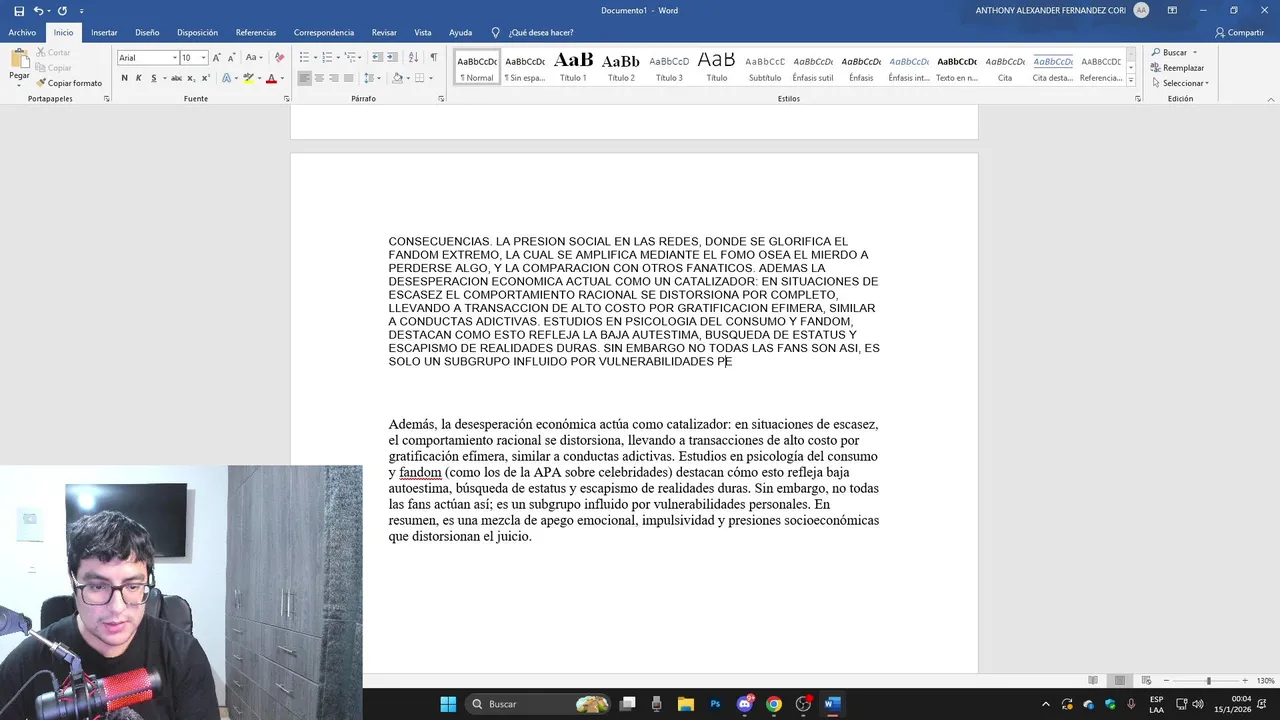Apply subscript formatting
The image size is (1280, 720).
pos(191,78)
